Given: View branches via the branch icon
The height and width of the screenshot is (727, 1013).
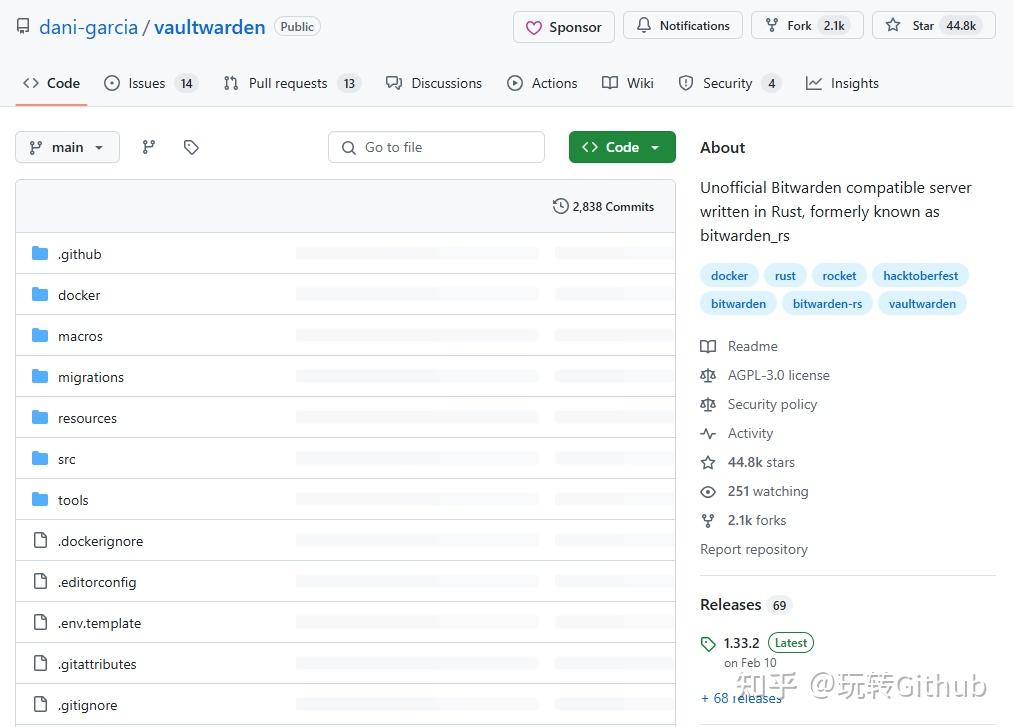Looking at the screenshot, I should [x=149, y=147].
